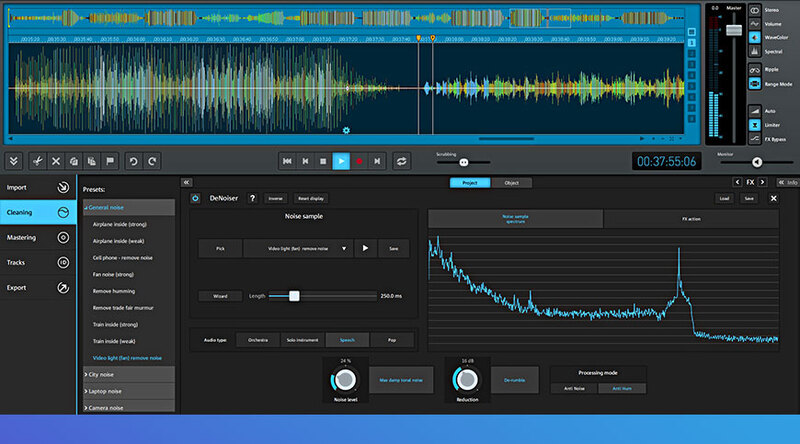The width and height of the screenshot is (800, 444).
Task: Click the flag marker icon in toolbar
Action: (x=108, y=160)
